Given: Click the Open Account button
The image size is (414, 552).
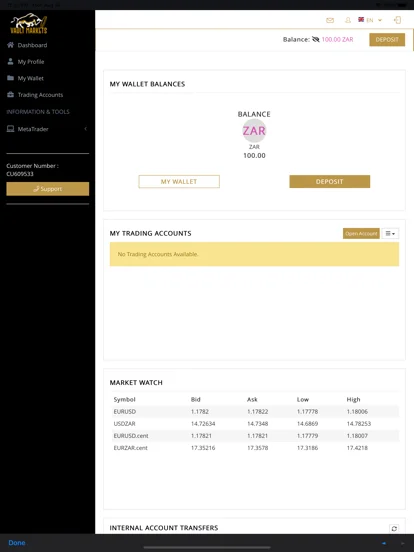Looking at the screenshot, I should point(361,233).
